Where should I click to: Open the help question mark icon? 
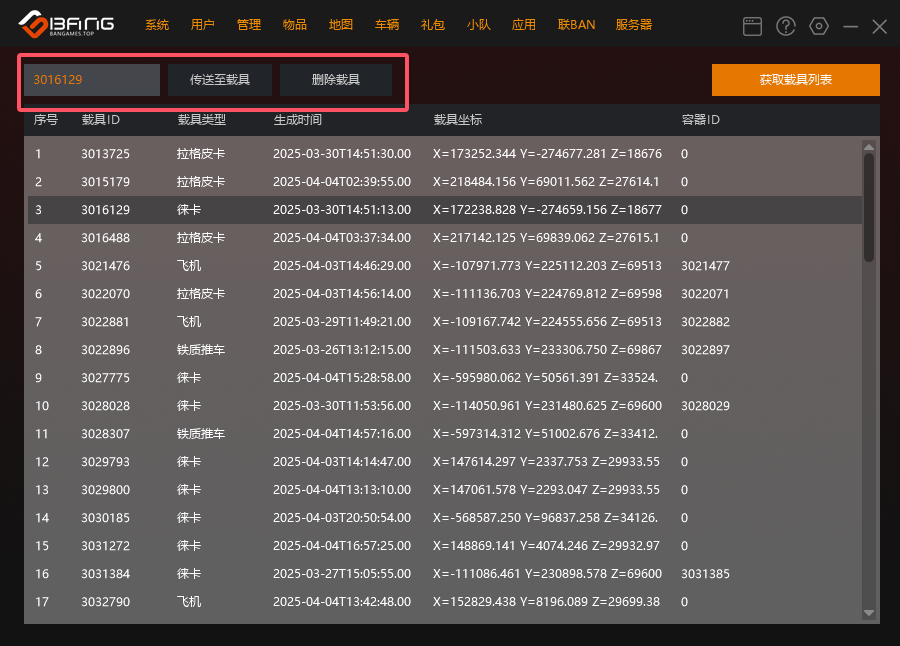pos(785,26)
